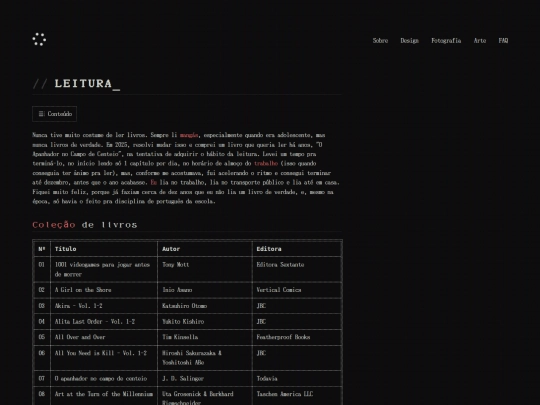This screenshot has height=405, width=540.
Task: Click the Editora Sextante cell
Action: coord(297,269)
